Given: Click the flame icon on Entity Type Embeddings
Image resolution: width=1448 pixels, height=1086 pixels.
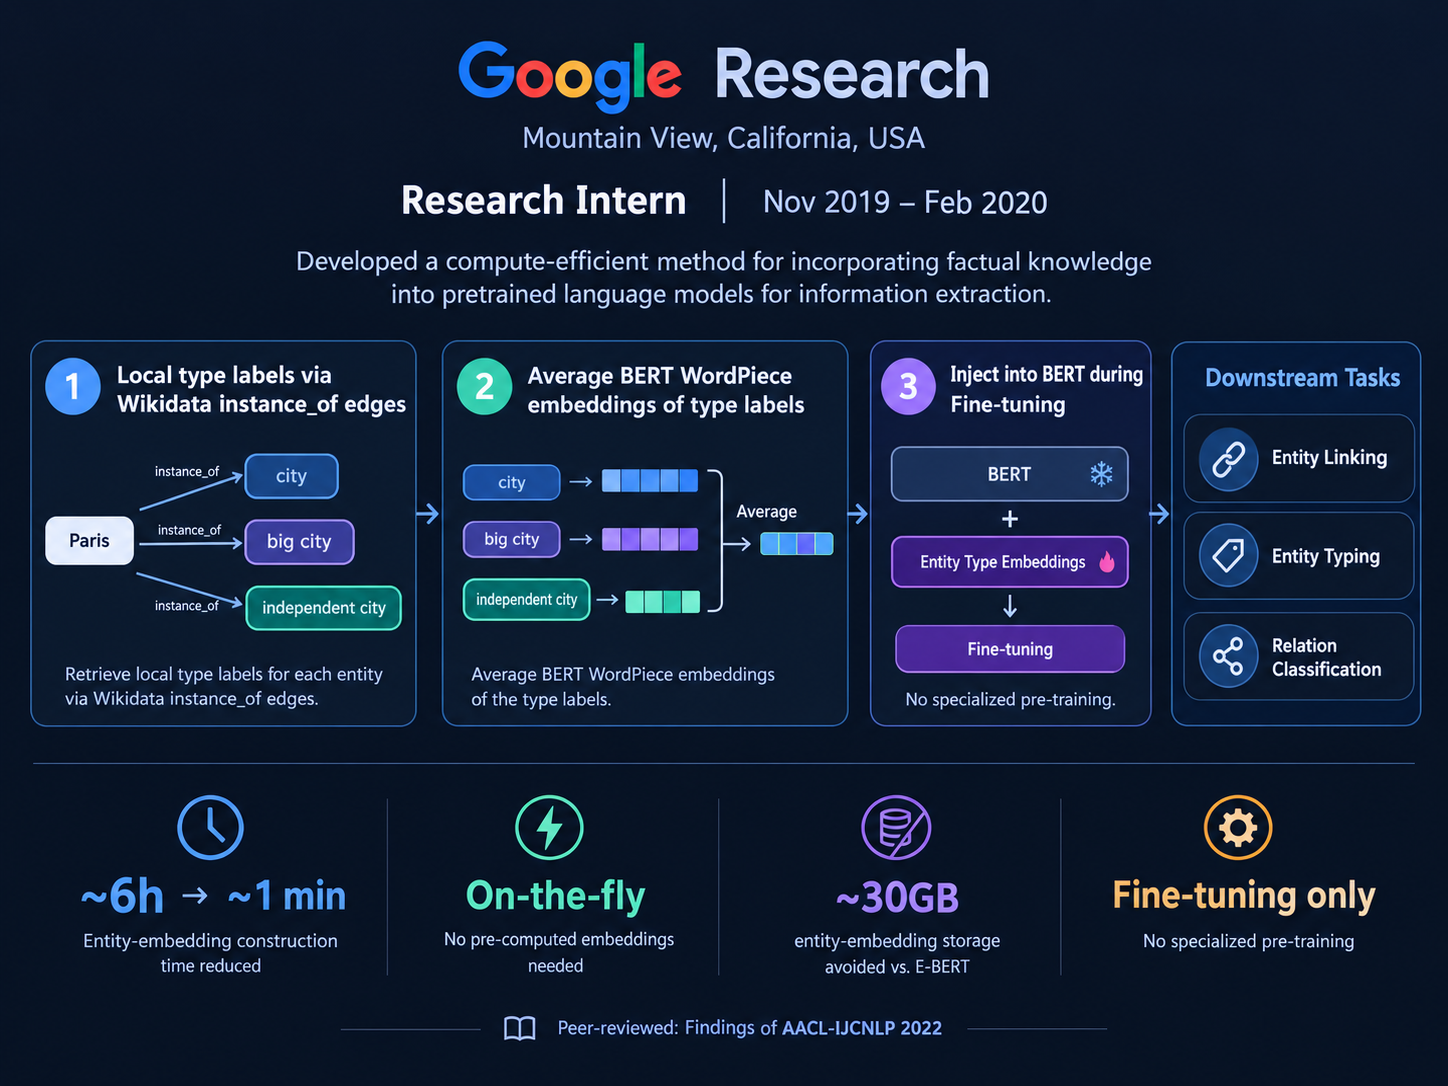Looking at the screenshot, I should coord(1107,561).
